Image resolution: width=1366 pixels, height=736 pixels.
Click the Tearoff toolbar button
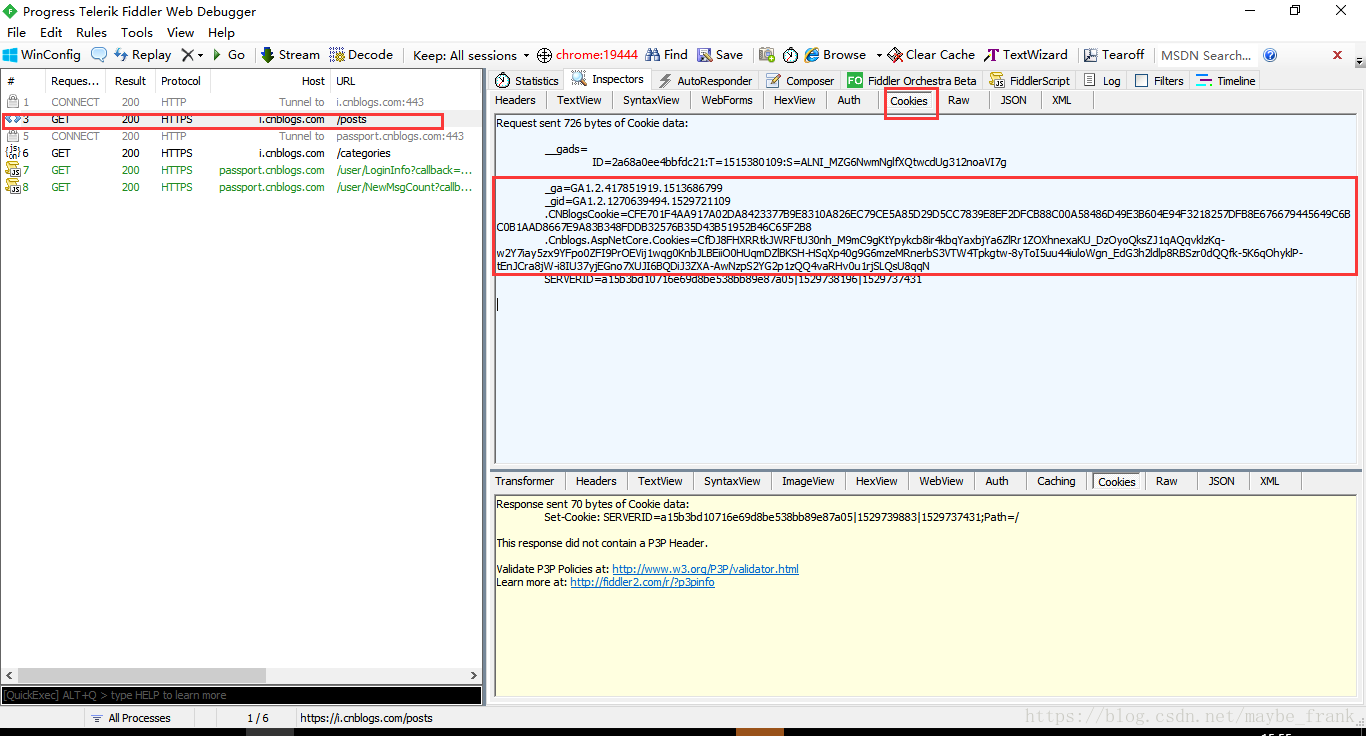tap(1113, 55)
